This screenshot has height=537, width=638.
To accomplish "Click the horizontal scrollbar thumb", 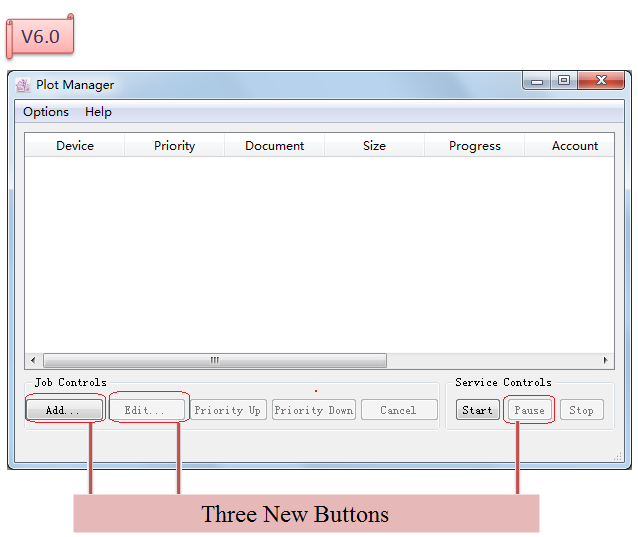I will tap(214, 361).
